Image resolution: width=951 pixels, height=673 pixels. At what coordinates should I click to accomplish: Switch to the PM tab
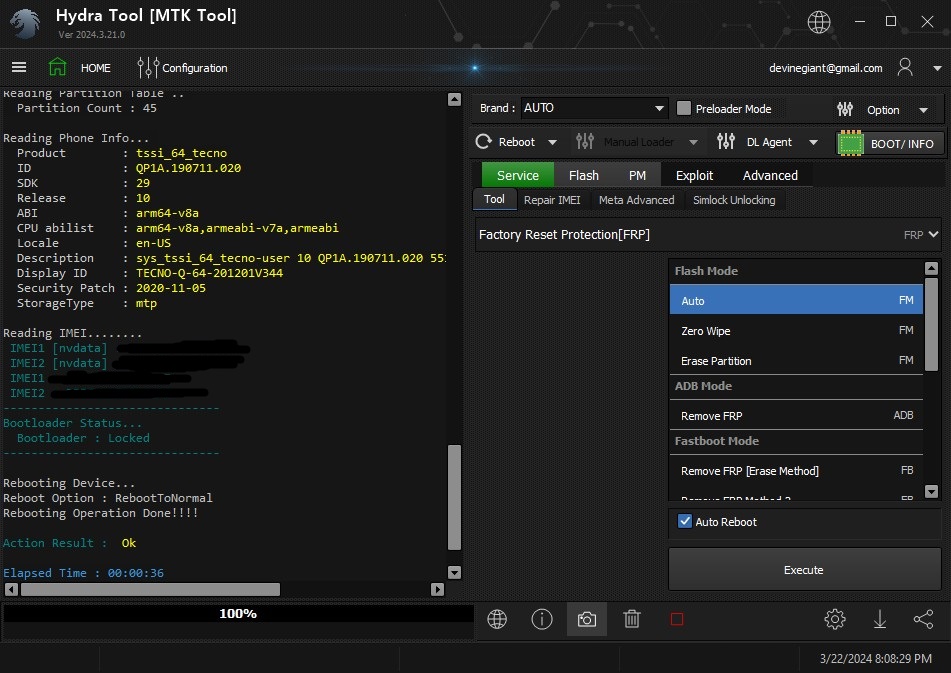637,175
